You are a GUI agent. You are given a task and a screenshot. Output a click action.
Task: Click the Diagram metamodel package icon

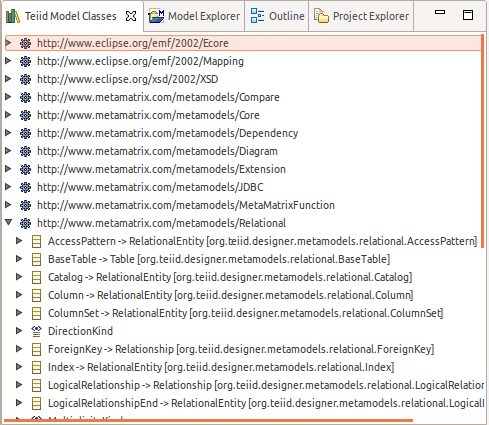click(25, 151)
